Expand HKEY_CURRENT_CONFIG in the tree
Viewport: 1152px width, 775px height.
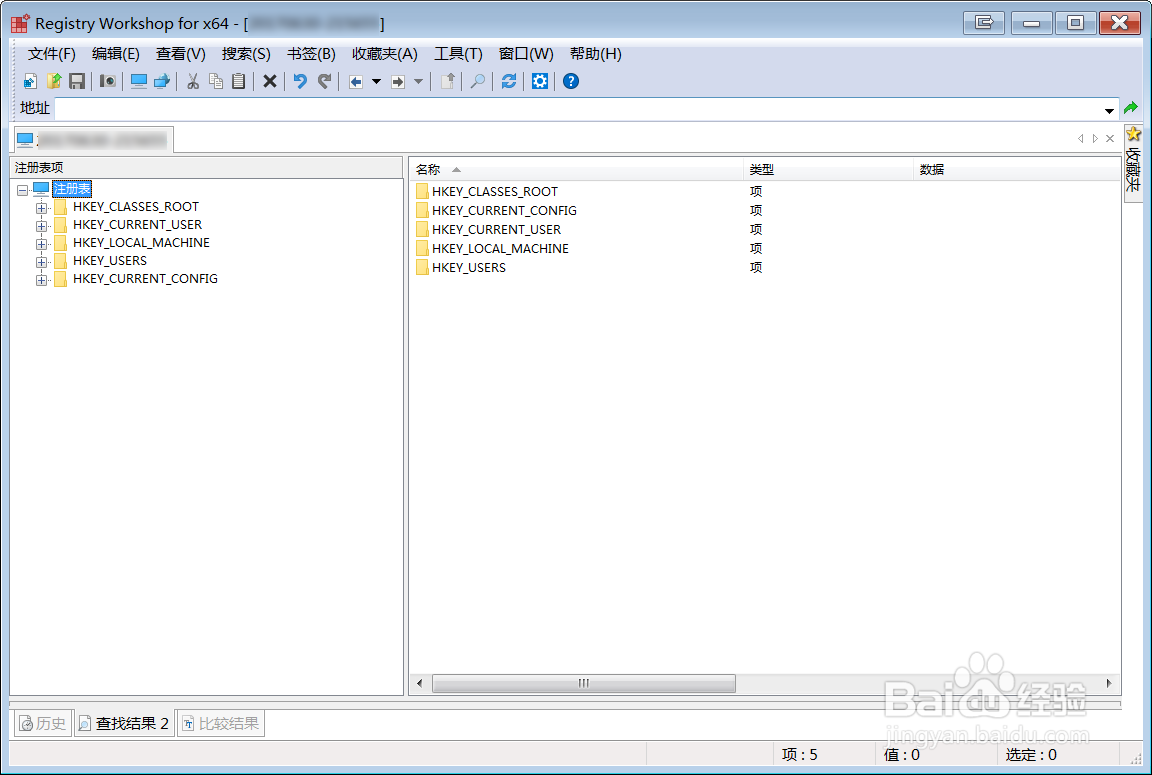tap(41, 280)
